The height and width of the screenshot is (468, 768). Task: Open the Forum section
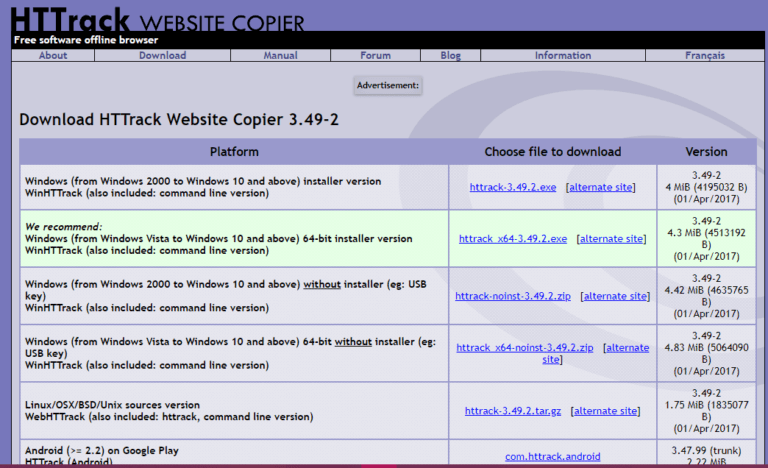[x=375, y=56]
